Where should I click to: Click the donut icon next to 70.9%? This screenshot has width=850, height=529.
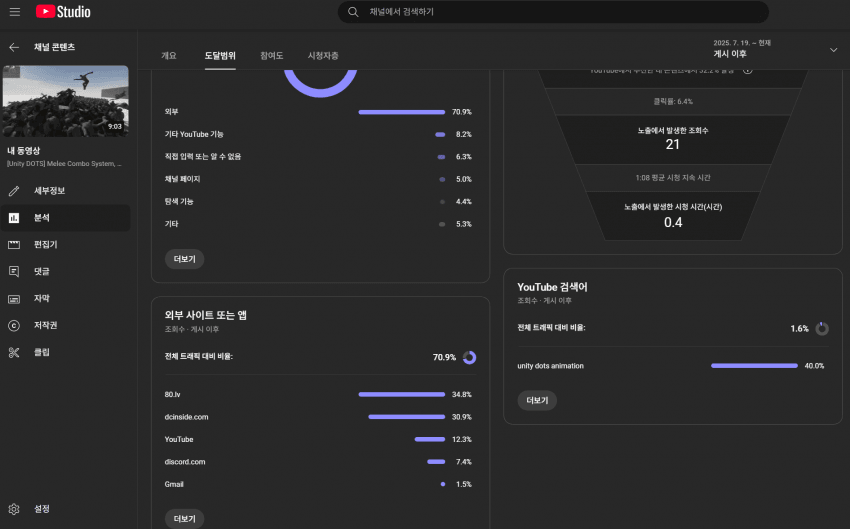[x=469, y=357]
